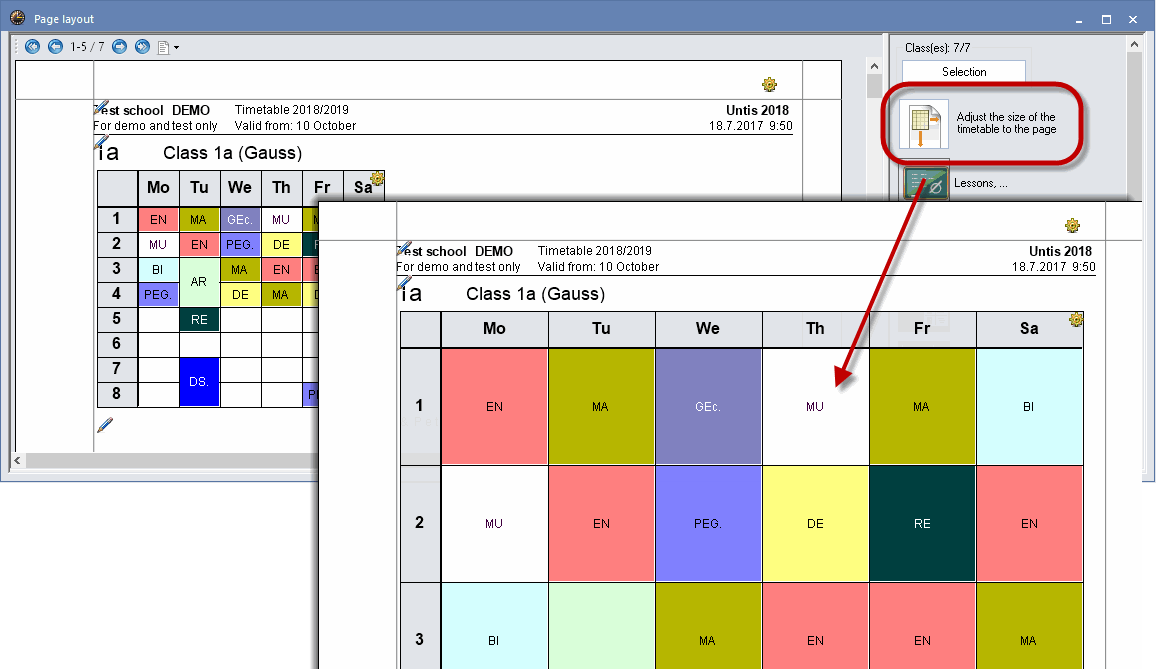Select the Tuesday period 1 MA cell in the enlarged timetable
This screenshot has width=1156, height=669.
(x=601, y=406)
